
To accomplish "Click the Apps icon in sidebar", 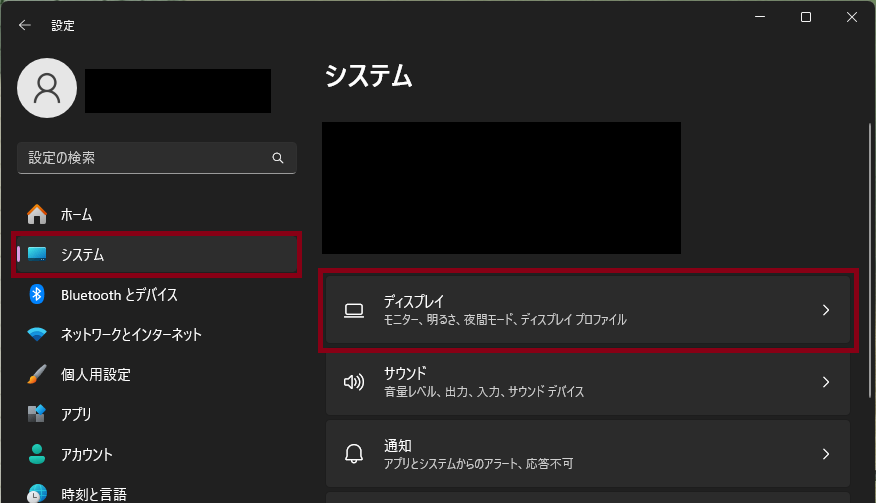I will point(37,414).
